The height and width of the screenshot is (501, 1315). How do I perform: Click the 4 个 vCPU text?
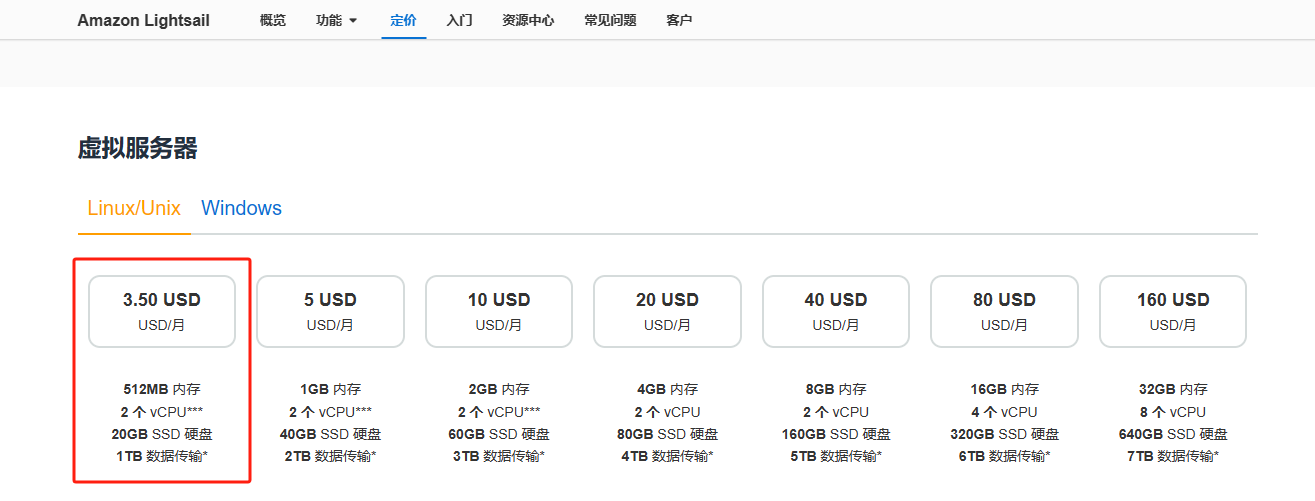[x=1004, y=412]
